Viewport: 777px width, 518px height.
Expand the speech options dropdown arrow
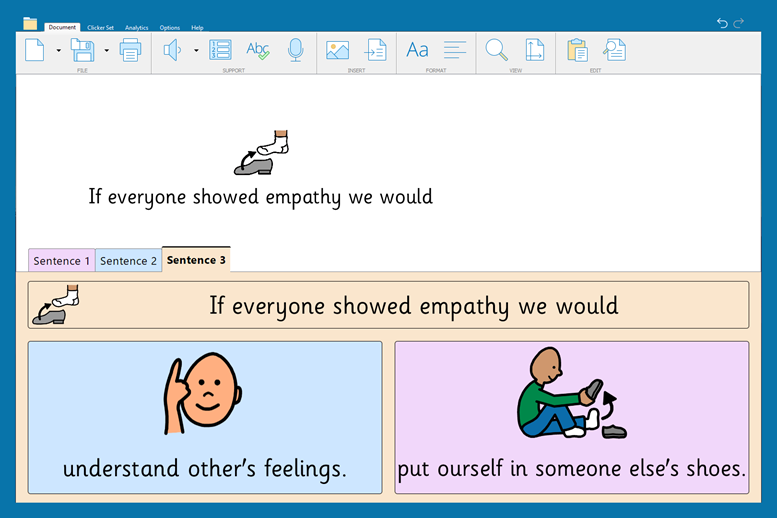click(x=196, y=50)
